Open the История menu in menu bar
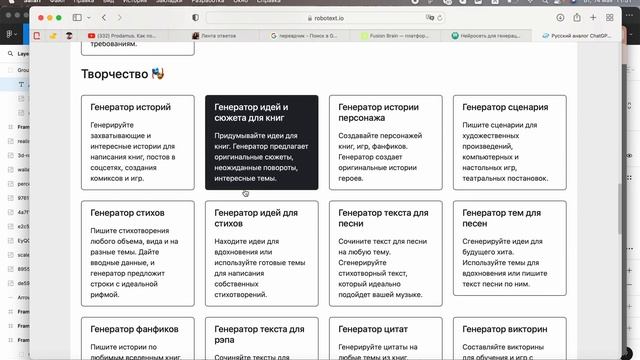 coord(135,2)
